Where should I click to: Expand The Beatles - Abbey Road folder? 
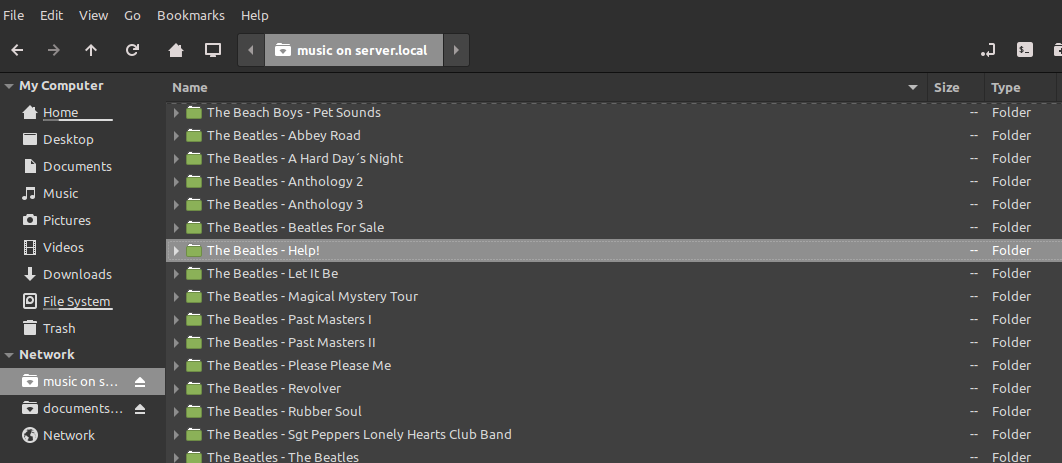pos(176,136)
